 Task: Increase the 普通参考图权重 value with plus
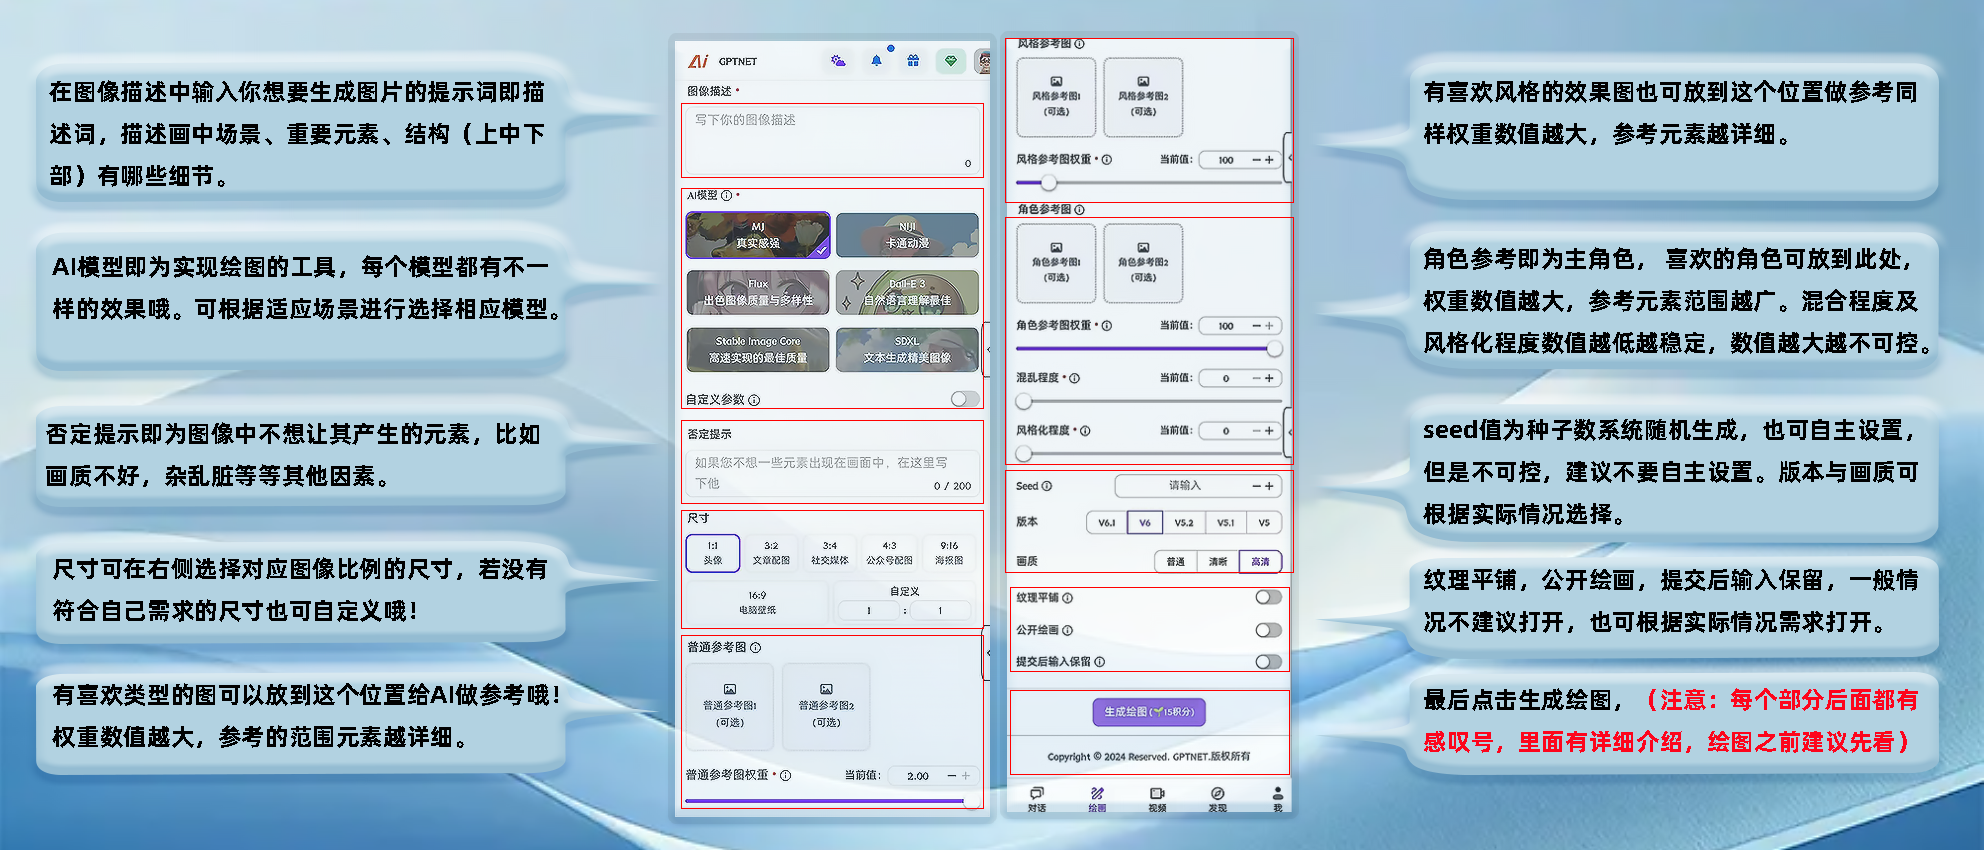tap(966, 776)
